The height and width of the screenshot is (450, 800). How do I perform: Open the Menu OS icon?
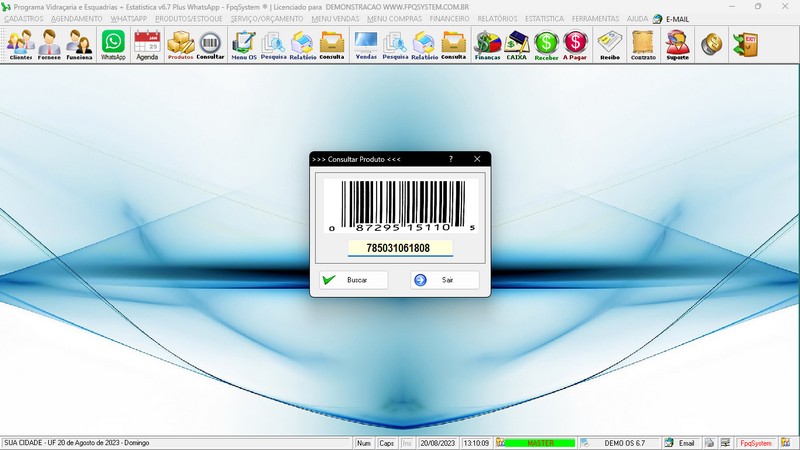244,45
